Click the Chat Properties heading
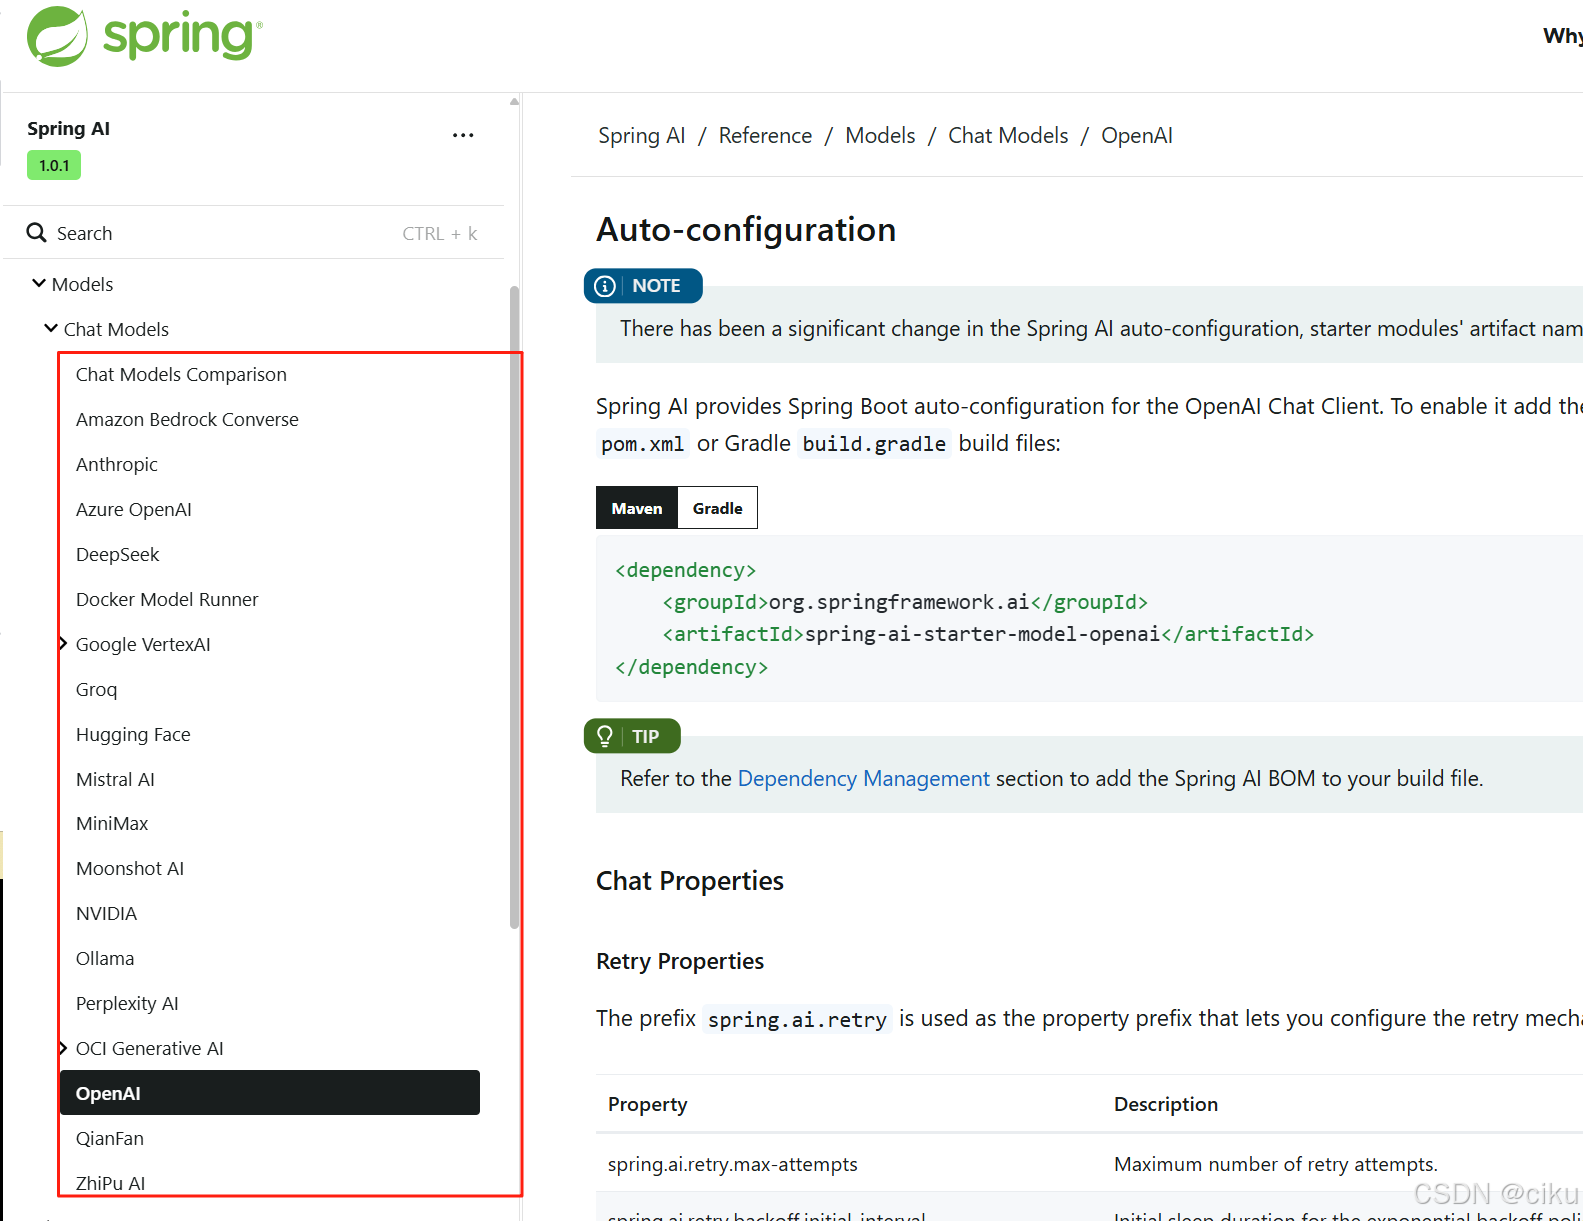Image resolution: width=1583 pixels, height=1221 pixels. (x=690, y=880)
